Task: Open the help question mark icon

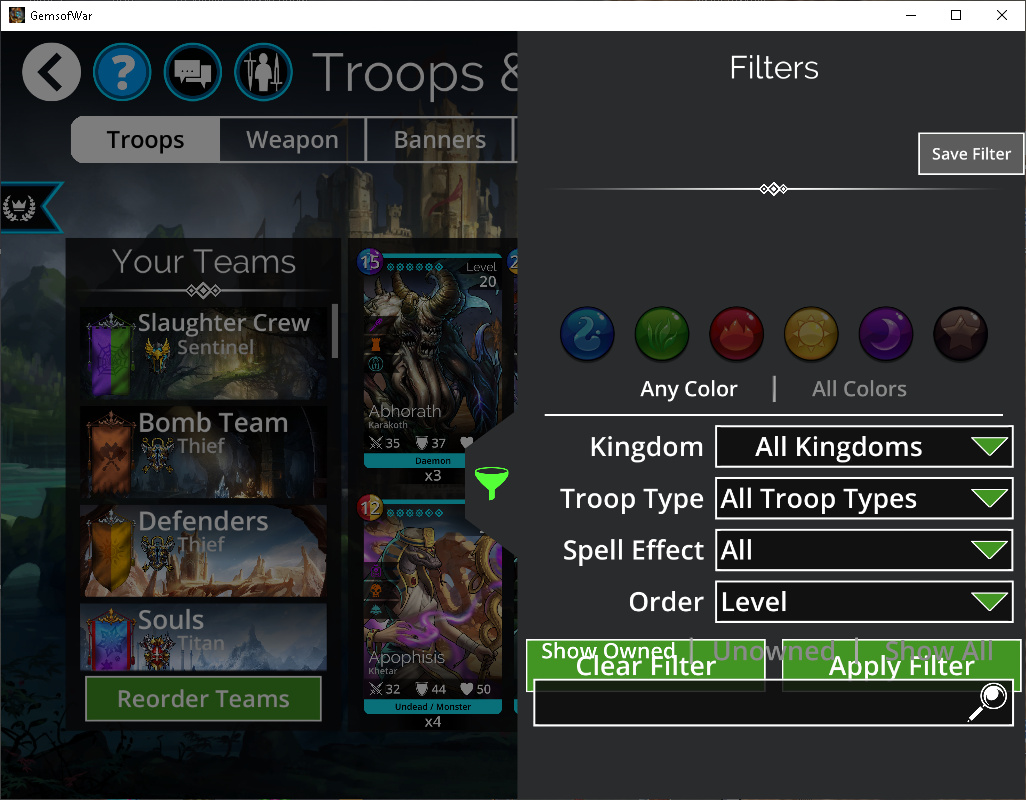Action: (x=122, y=72)
